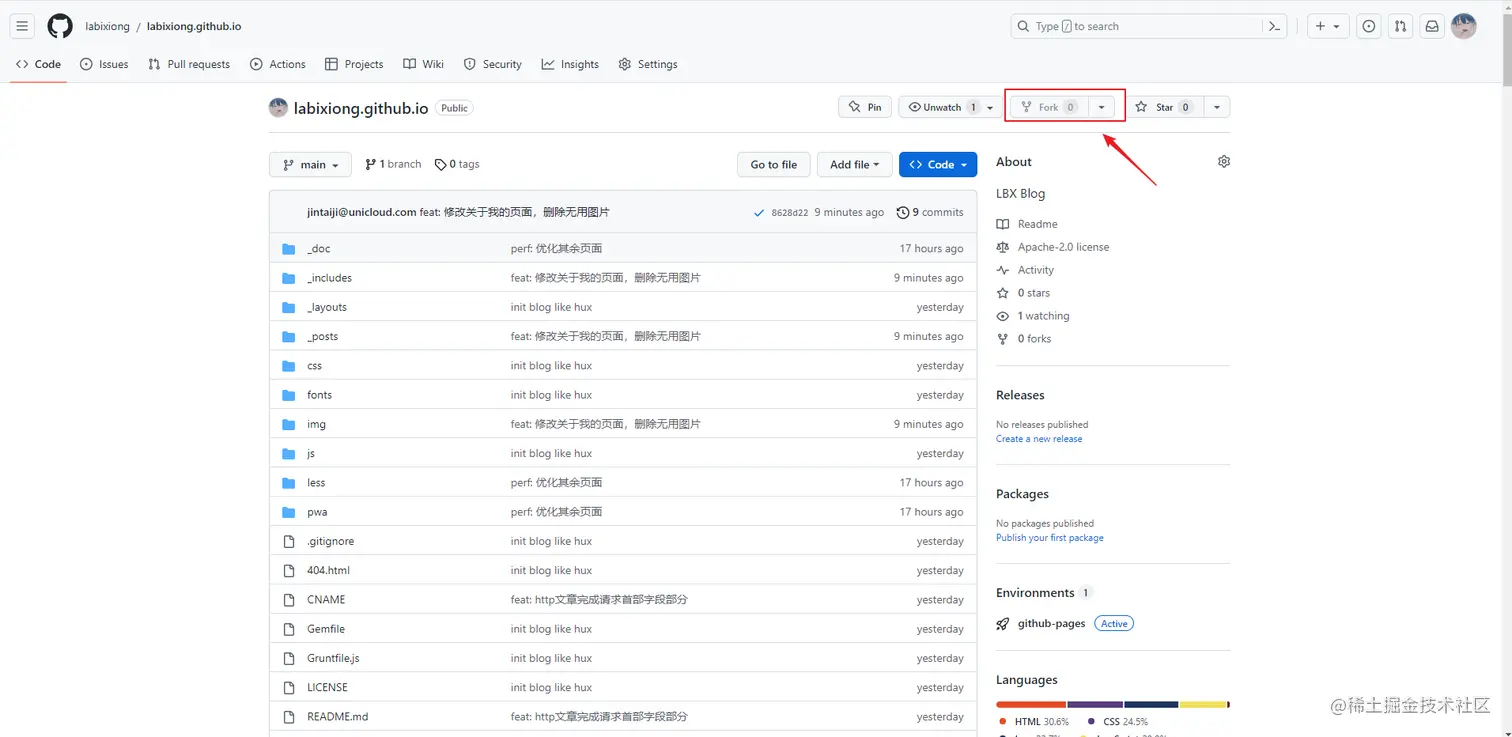Open the main branch dropdown
This screenshot has height=737, width=1512.
(x=310, y=164)
